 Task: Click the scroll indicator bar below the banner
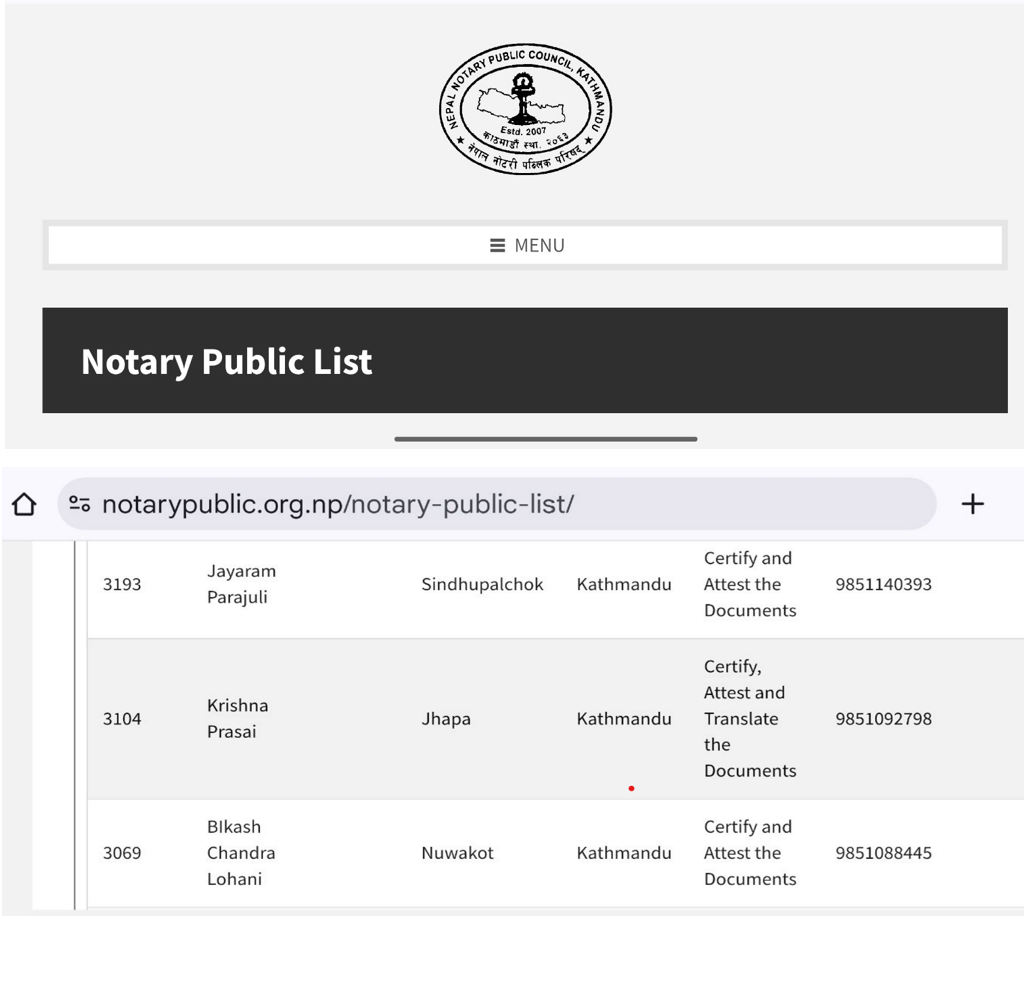[x=546, y=438]
